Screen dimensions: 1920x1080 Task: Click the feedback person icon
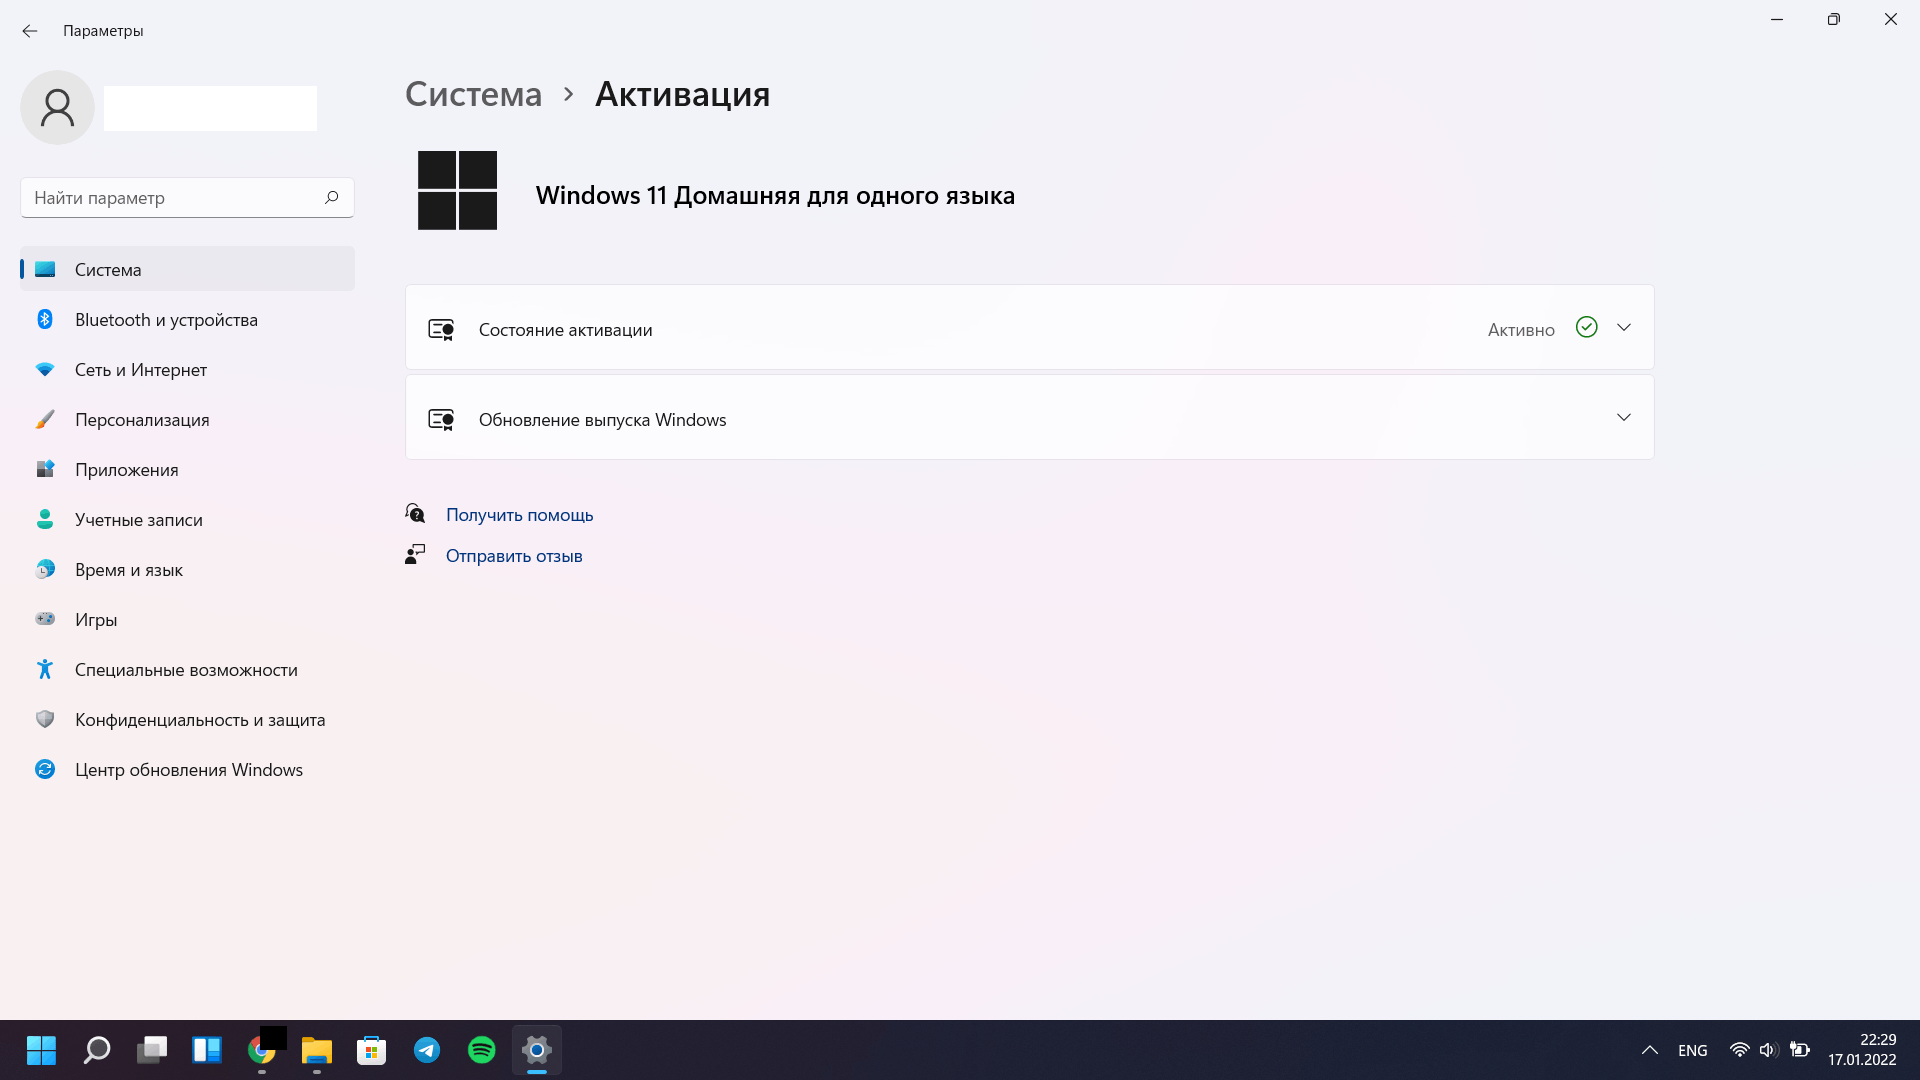pyautogui.click(x=415, y=554)
